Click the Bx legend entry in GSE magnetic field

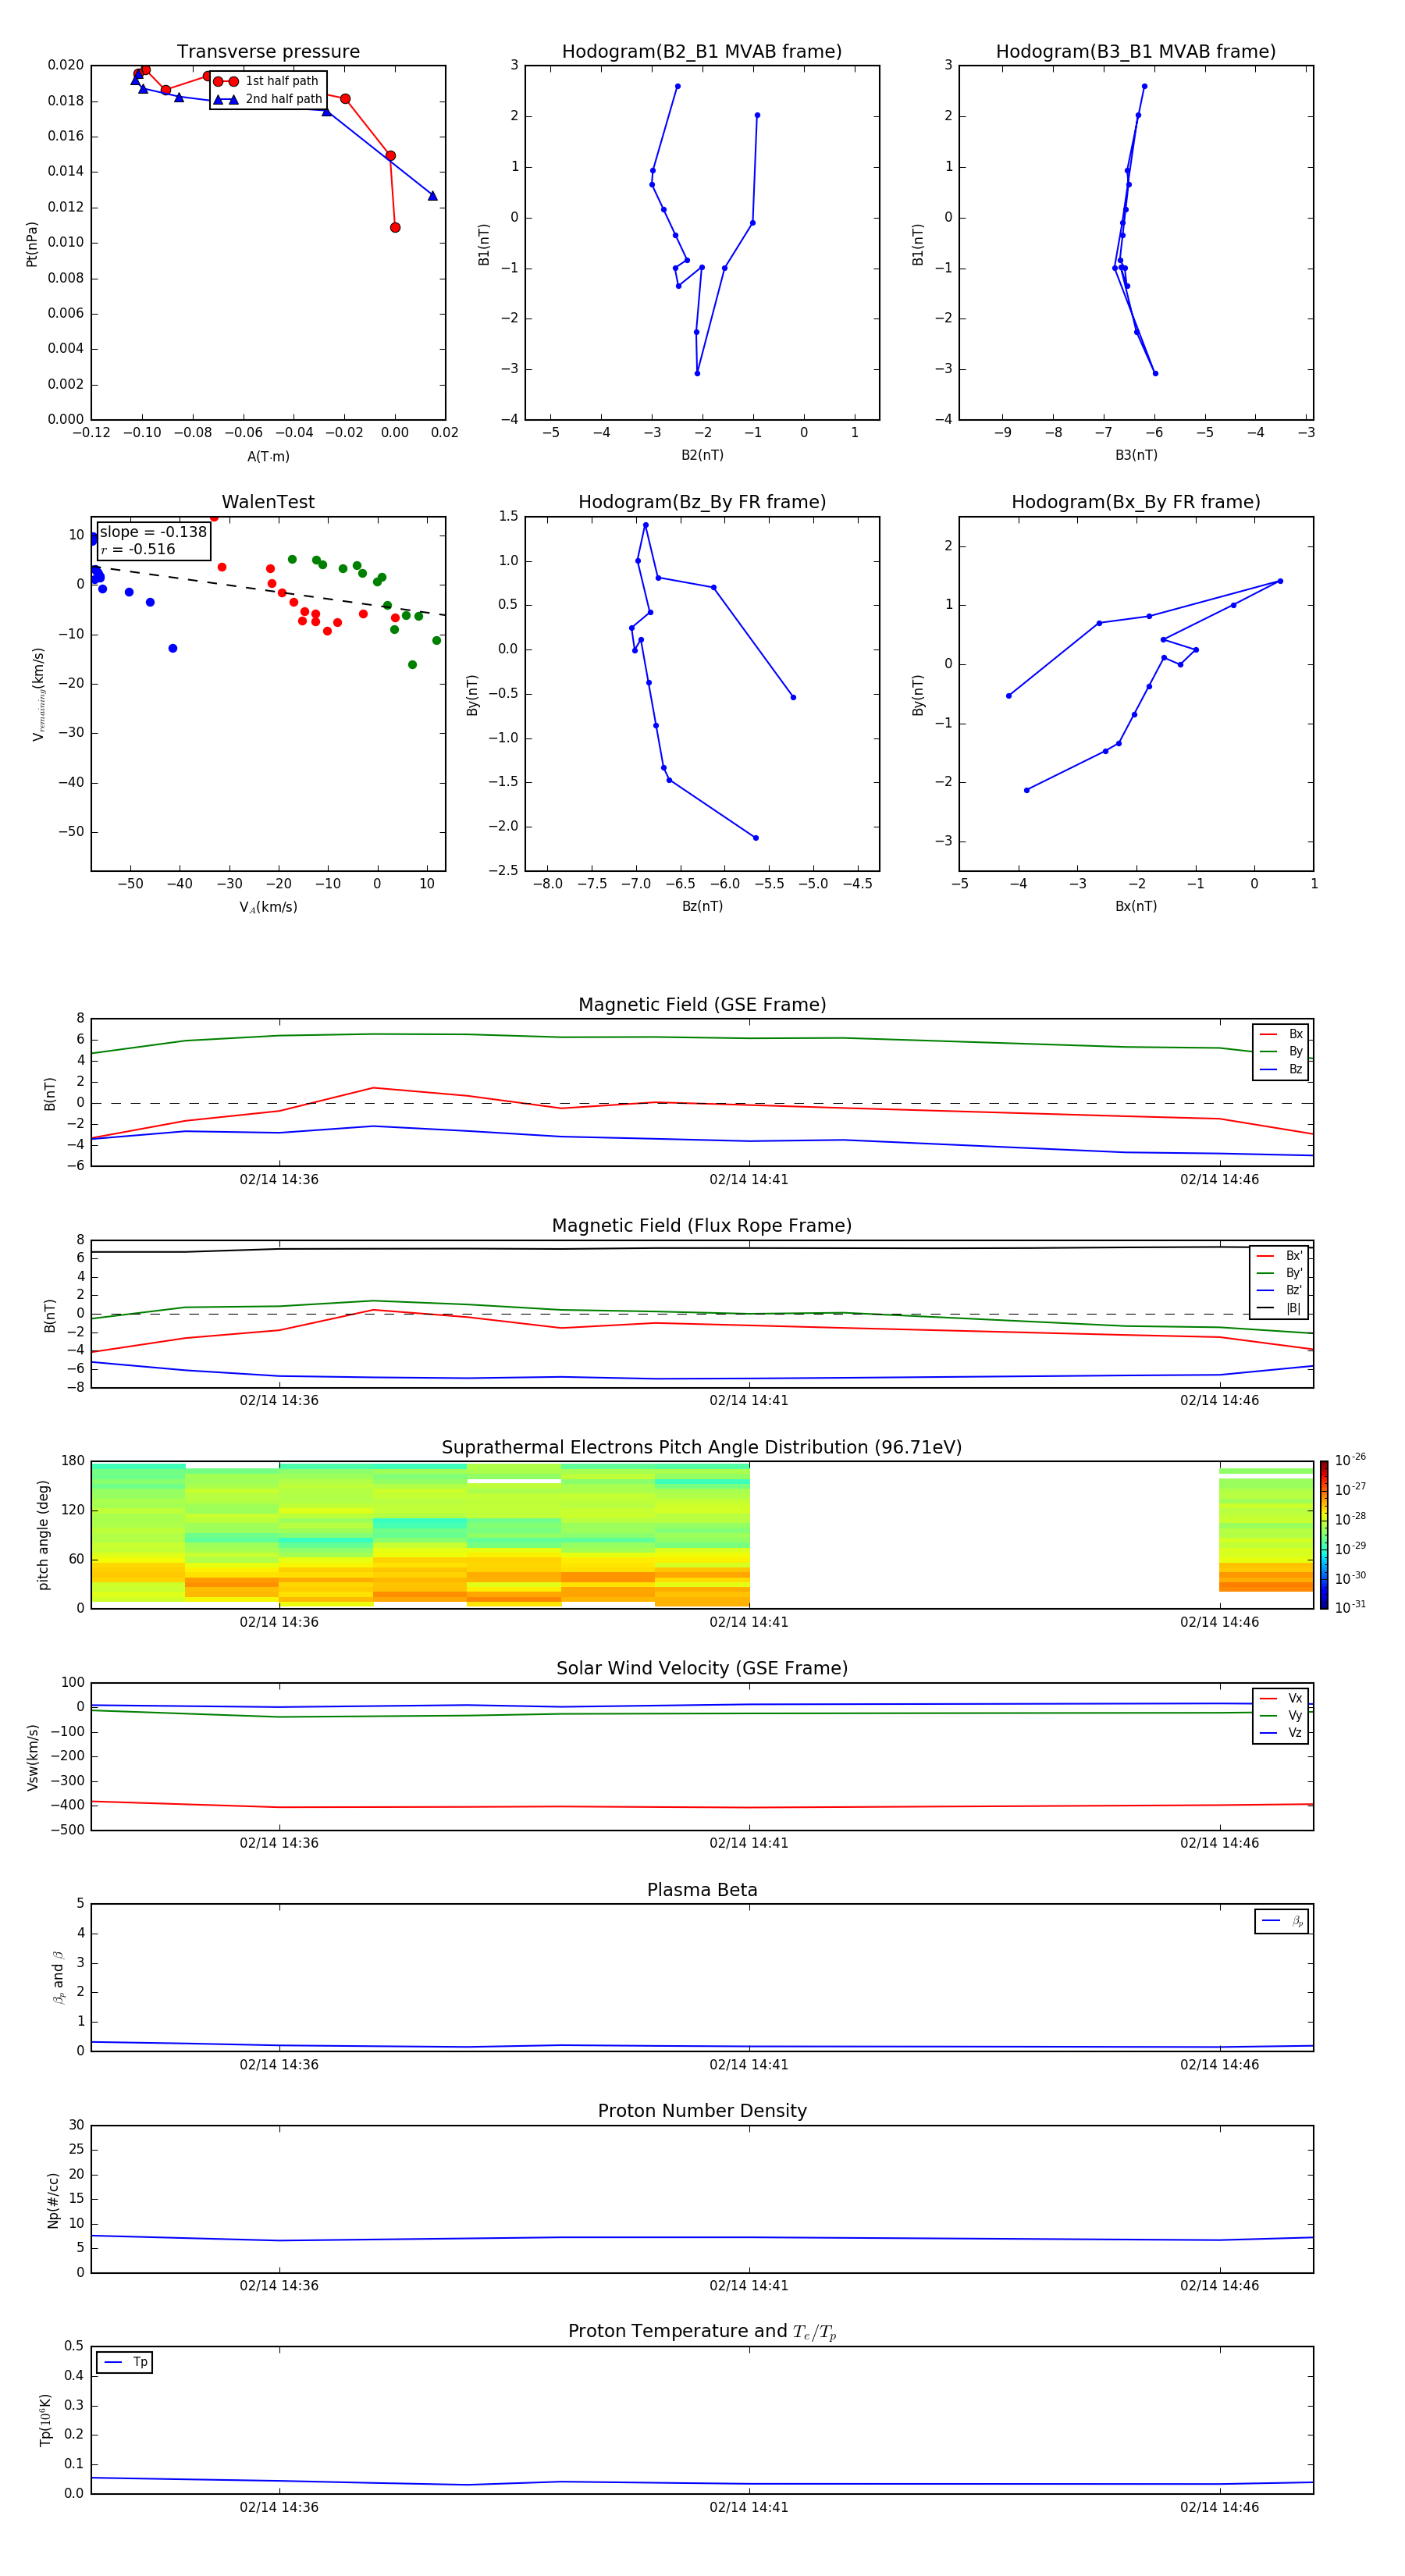point(1281,1034)
